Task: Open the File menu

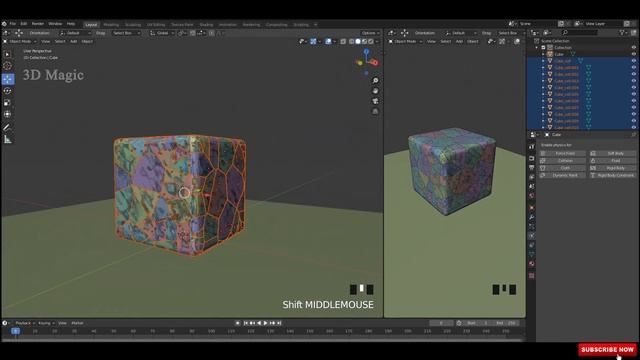Action: (x=13, y=24)
